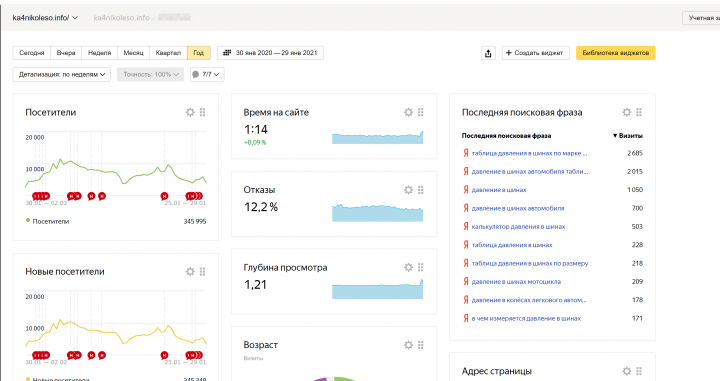Open settings gear of Глубина просмотра widget
Viewport: 720px width, 381px height.
click(x=408, y=267)
